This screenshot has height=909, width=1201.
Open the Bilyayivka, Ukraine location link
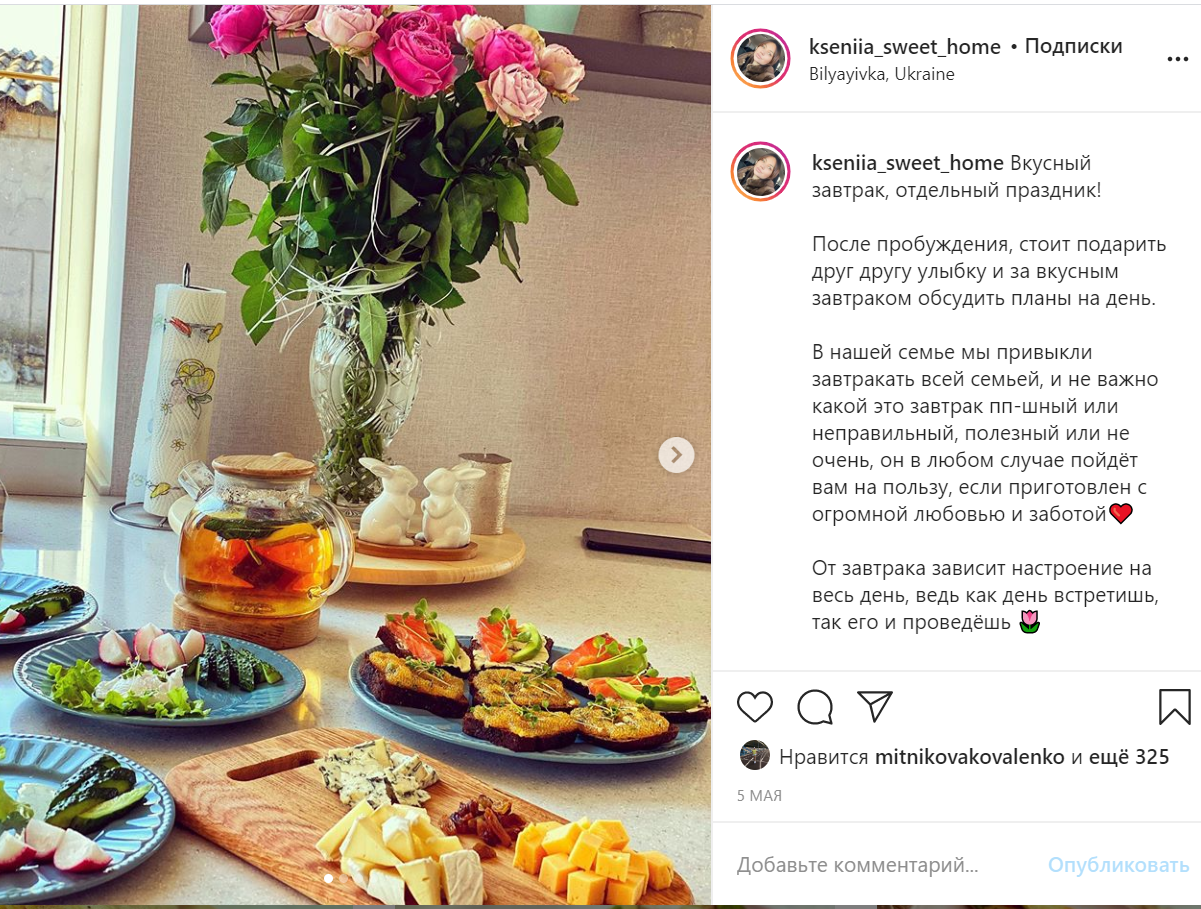[882, 74]
